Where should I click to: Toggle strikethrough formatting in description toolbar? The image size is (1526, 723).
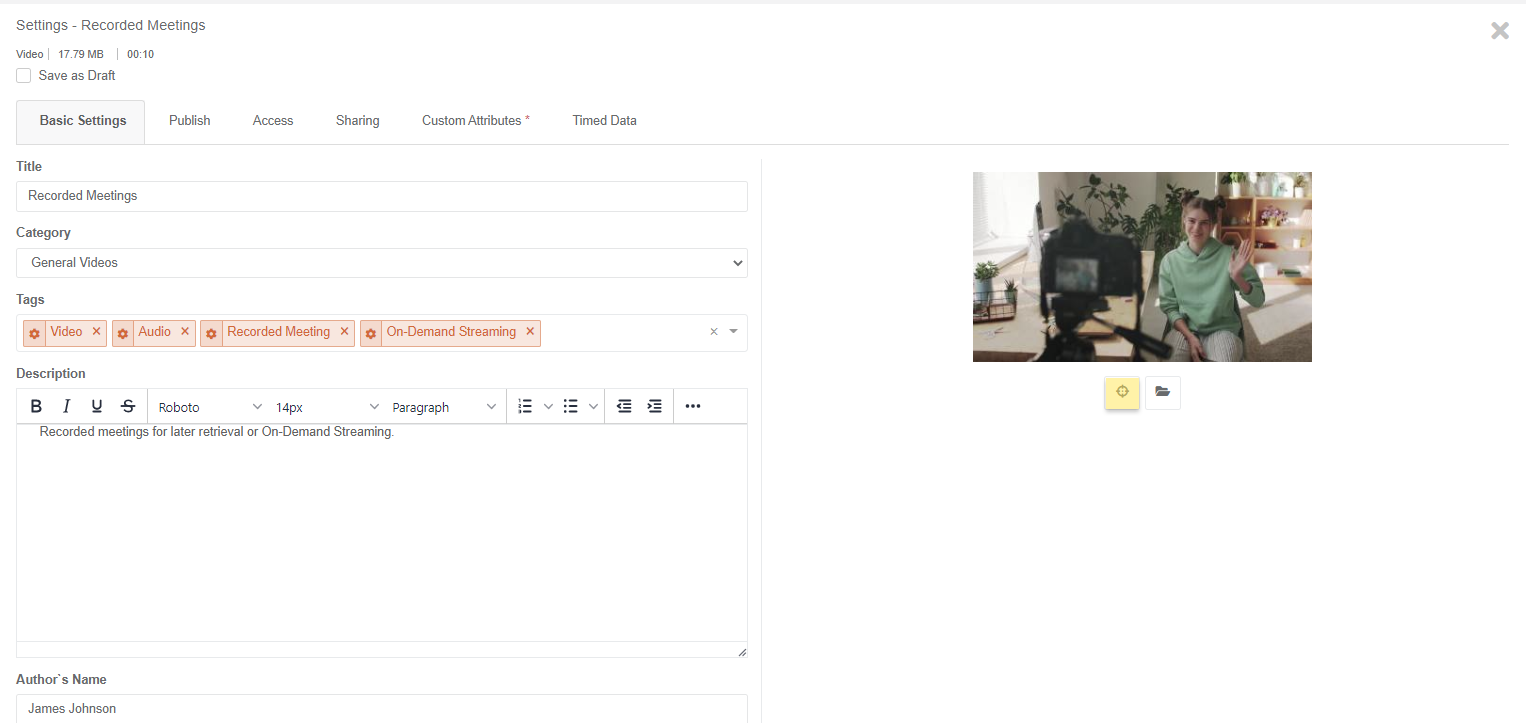128,406
